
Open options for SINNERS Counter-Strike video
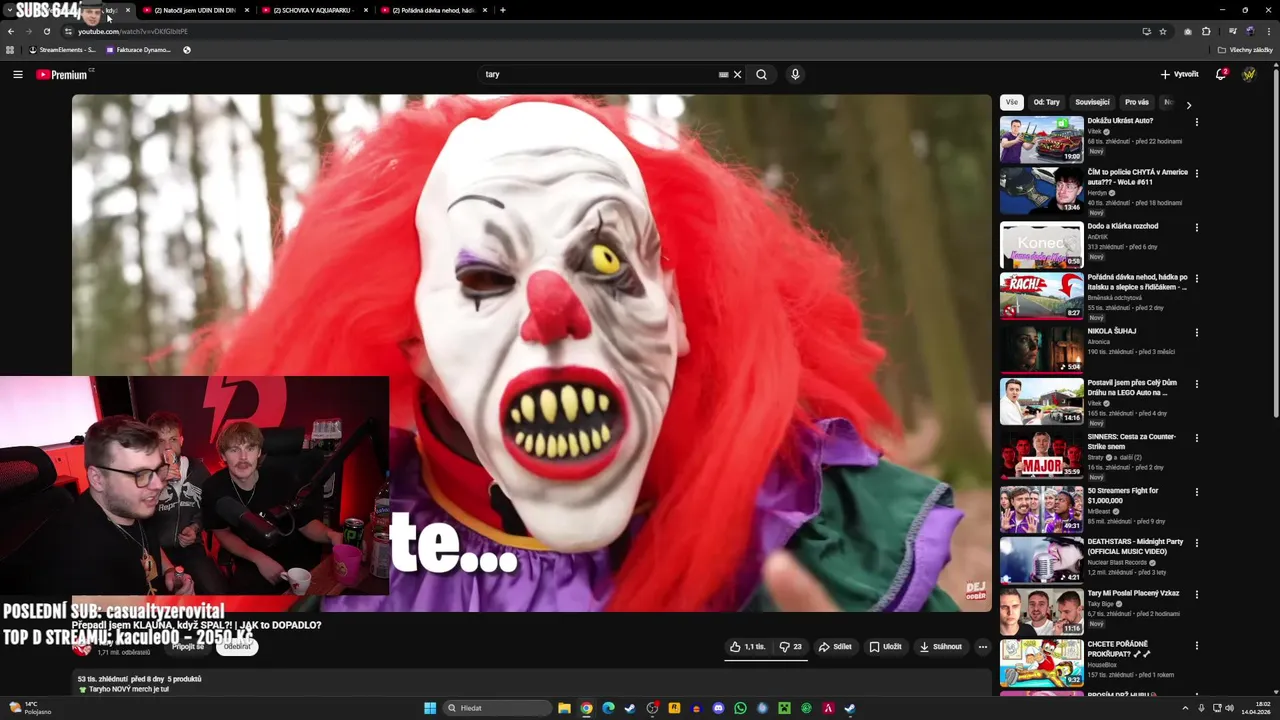(x=1197, y=438)
